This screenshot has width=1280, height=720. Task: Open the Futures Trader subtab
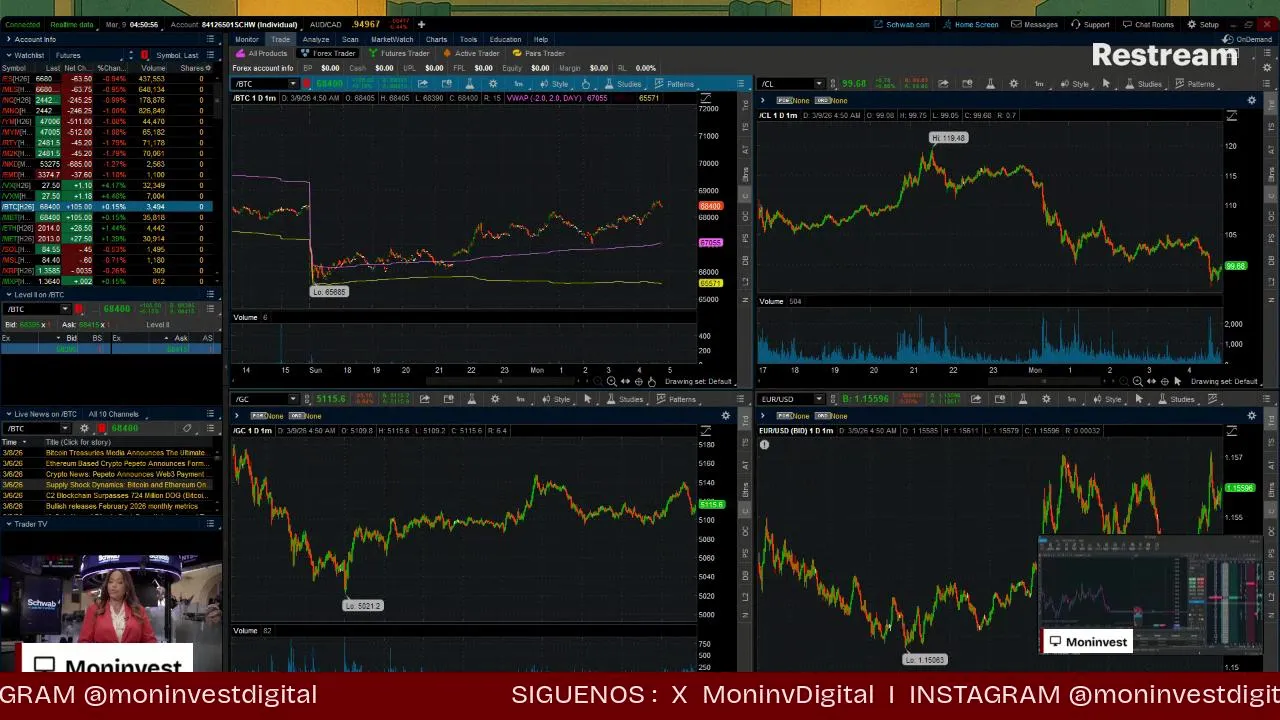tap(400, 53)
